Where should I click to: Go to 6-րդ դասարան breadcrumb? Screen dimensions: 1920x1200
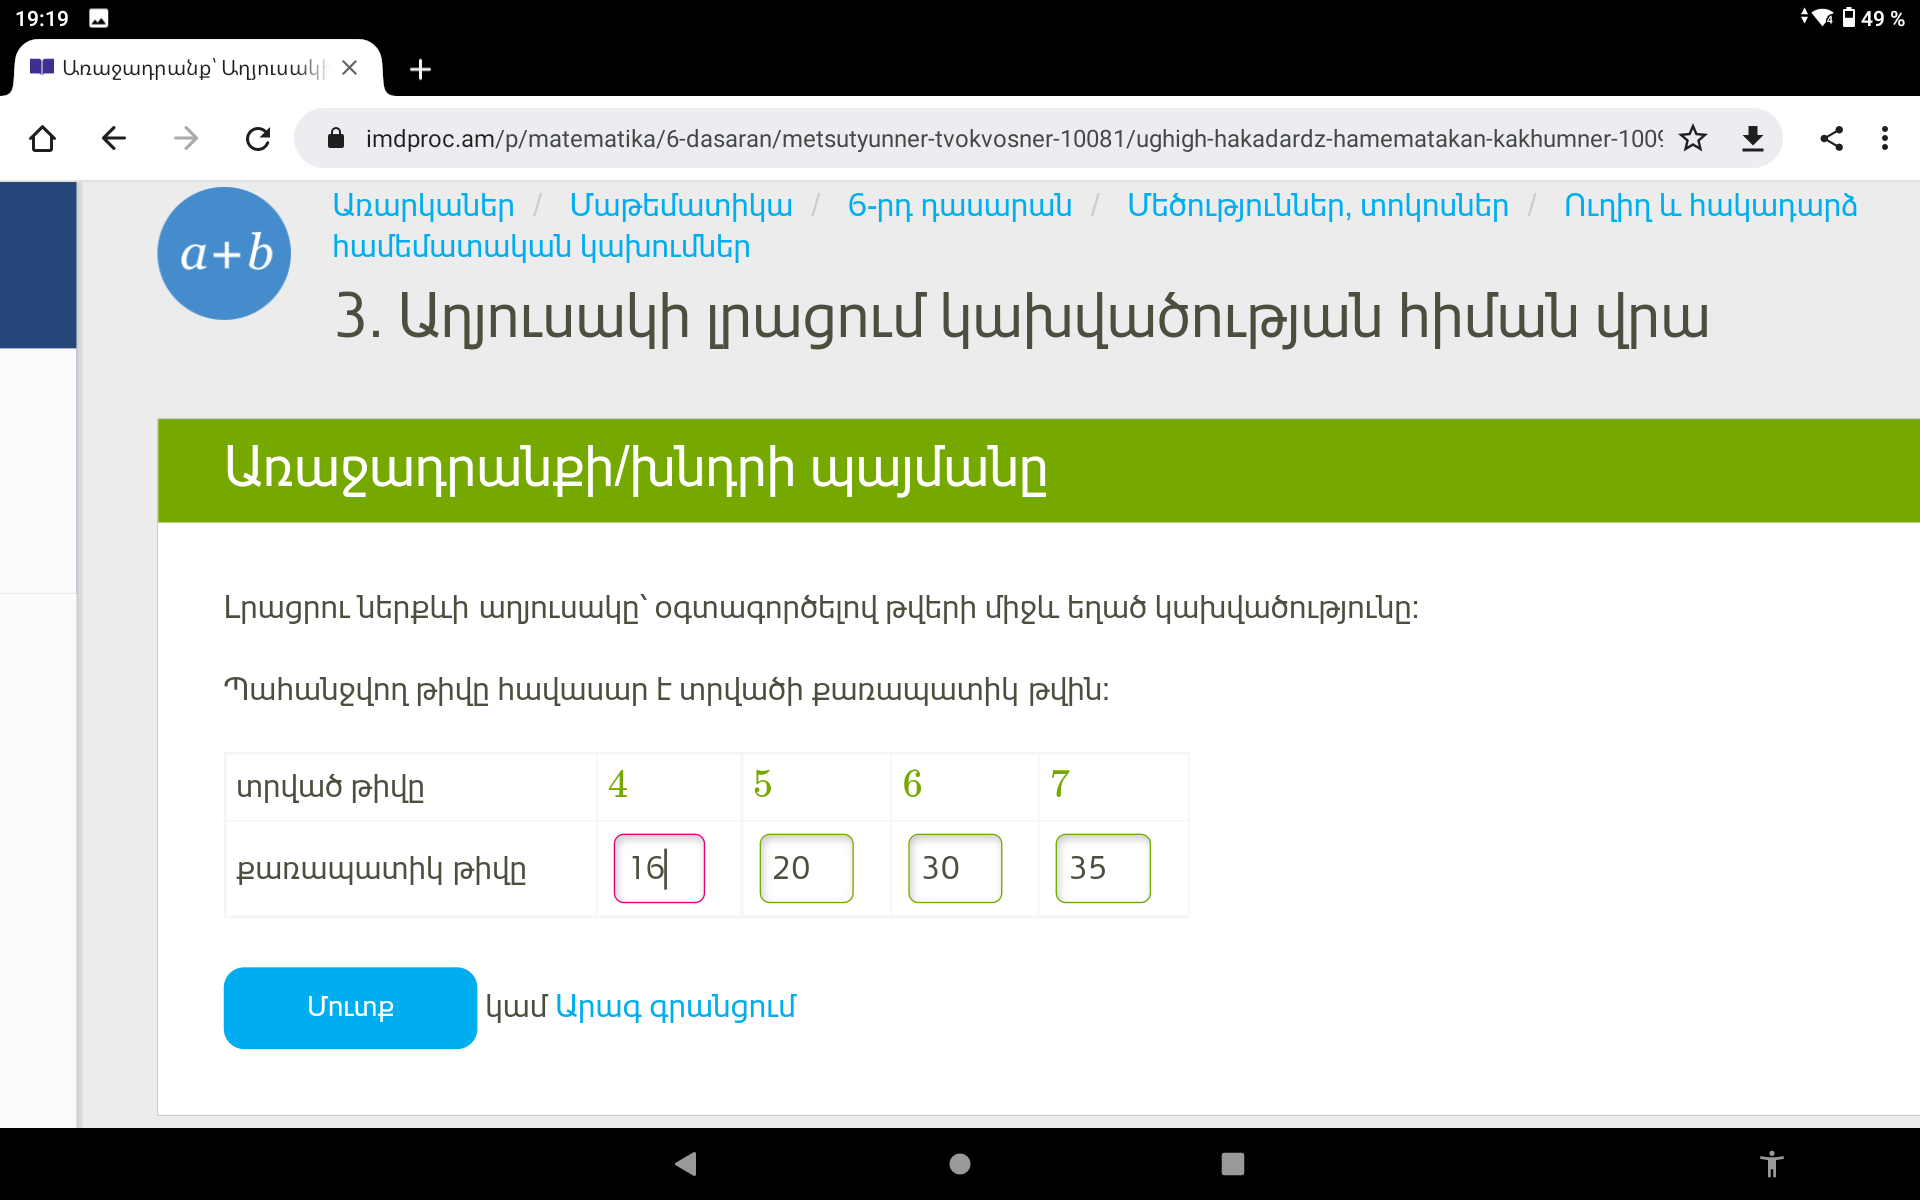[959, 206]
